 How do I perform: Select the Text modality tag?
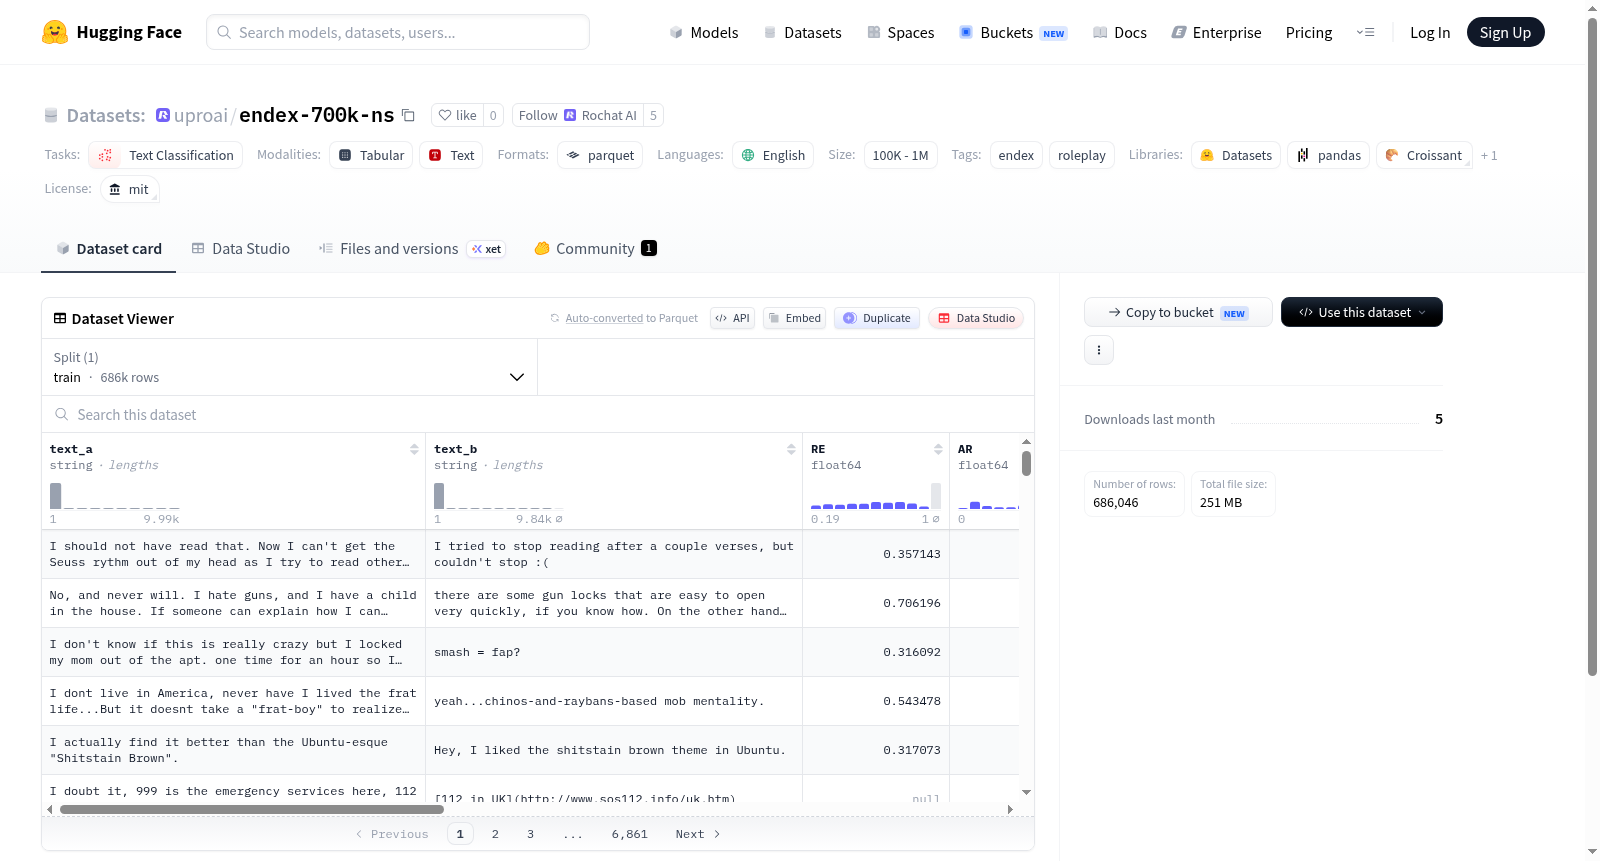[451, 155]
